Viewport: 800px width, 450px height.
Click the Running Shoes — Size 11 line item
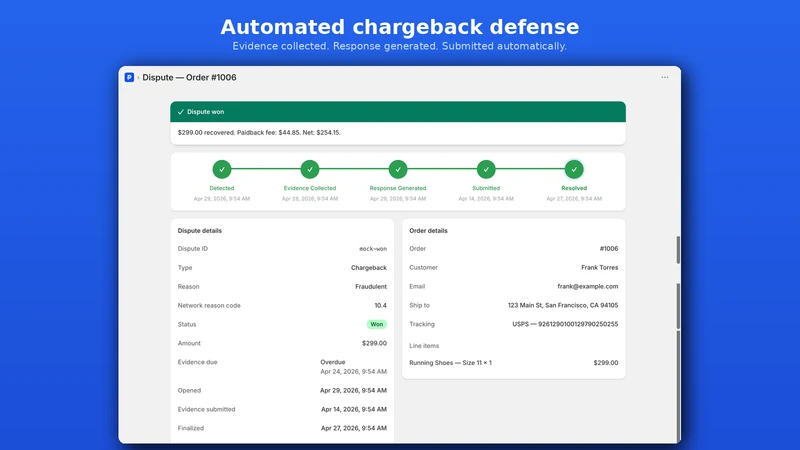point(451,363)
